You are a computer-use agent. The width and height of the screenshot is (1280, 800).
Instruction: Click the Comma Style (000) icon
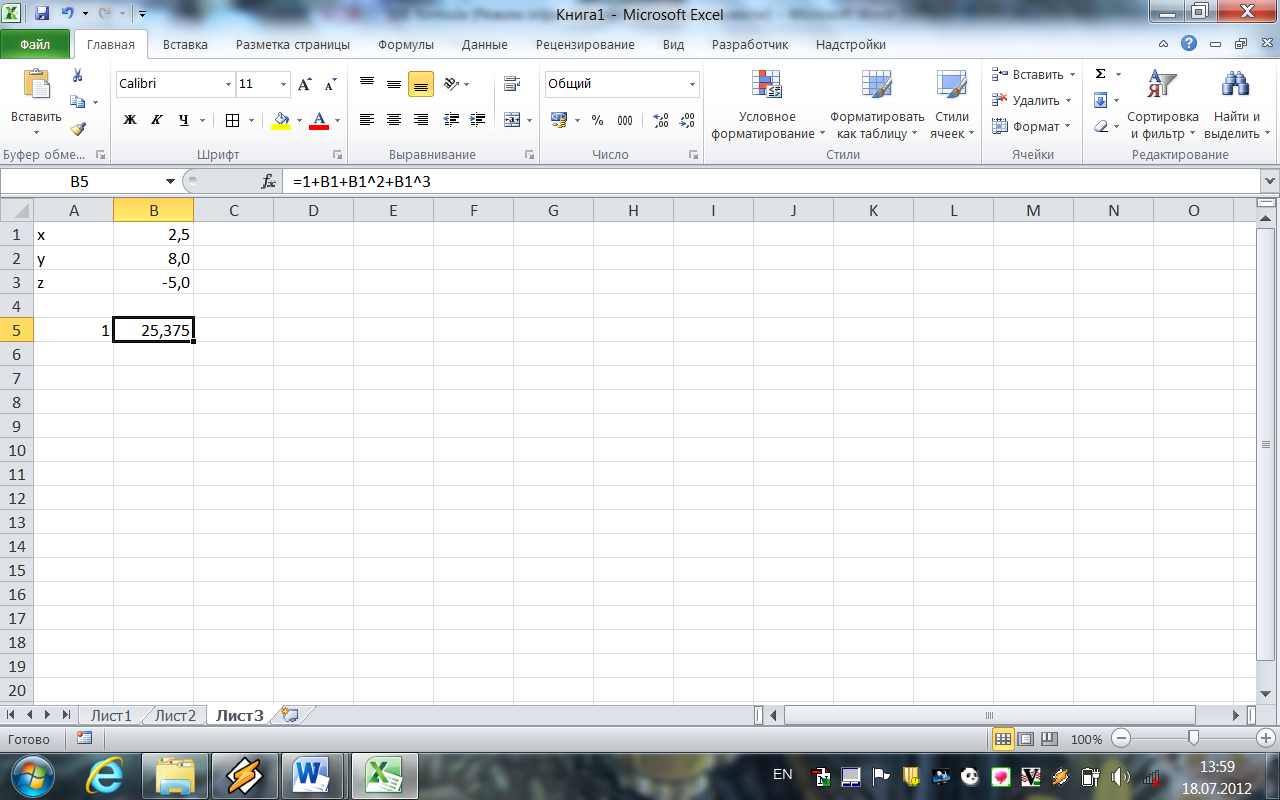point(625,120)
